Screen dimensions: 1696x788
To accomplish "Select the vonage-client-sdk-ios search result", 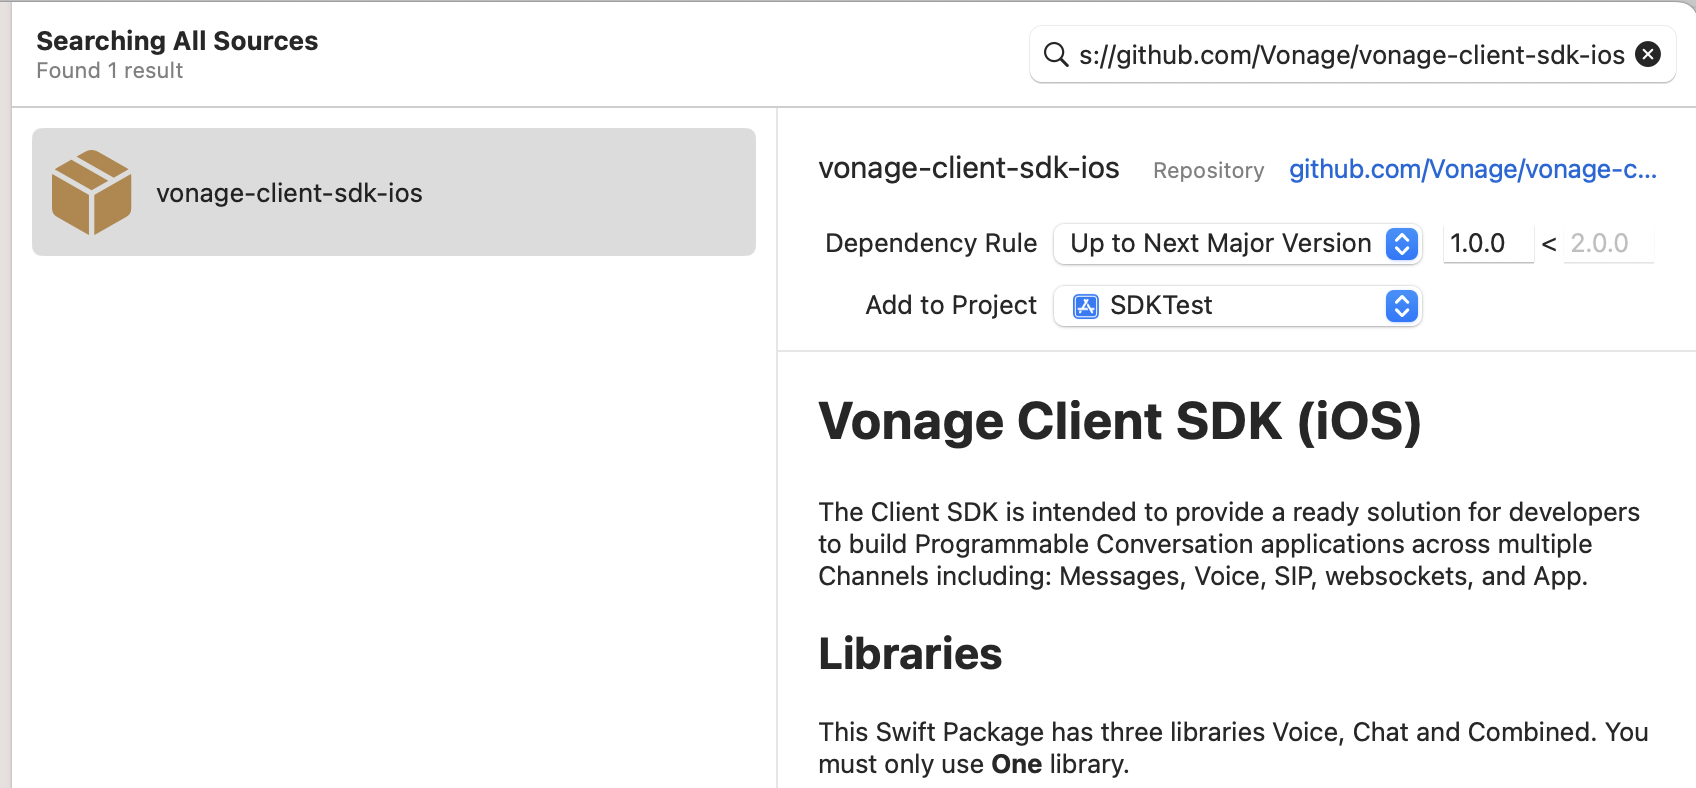I will coord(393,192).
